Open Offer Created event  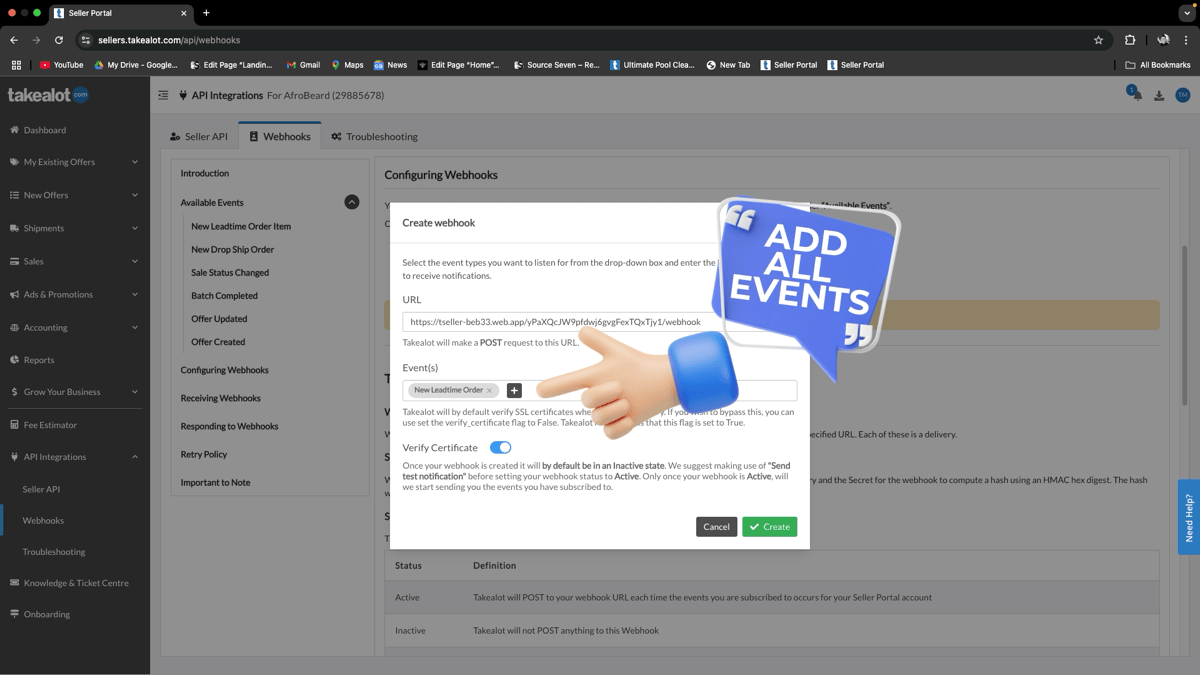(218, 341)
